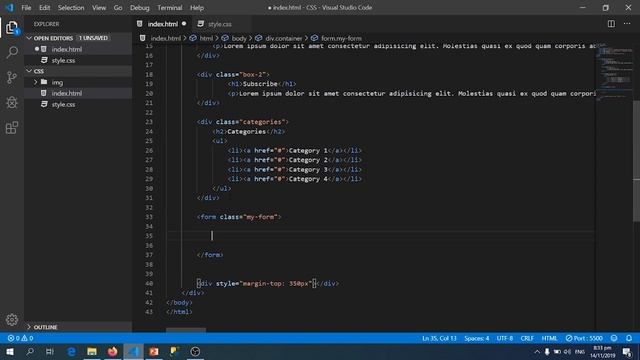Change HTML language mode
This screenshot has width=640, height=360.
pos(549,338)
